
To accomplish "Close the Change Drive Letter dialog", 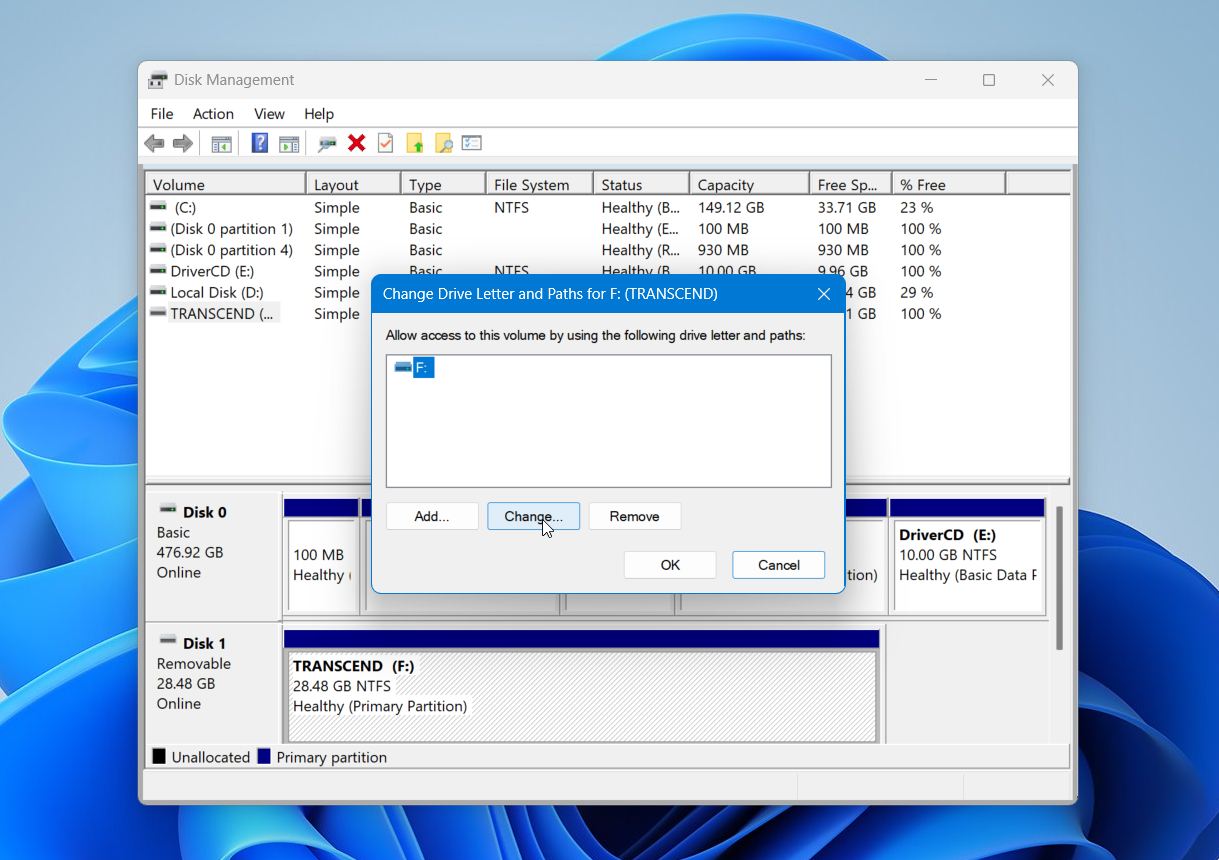I will 824,294.
